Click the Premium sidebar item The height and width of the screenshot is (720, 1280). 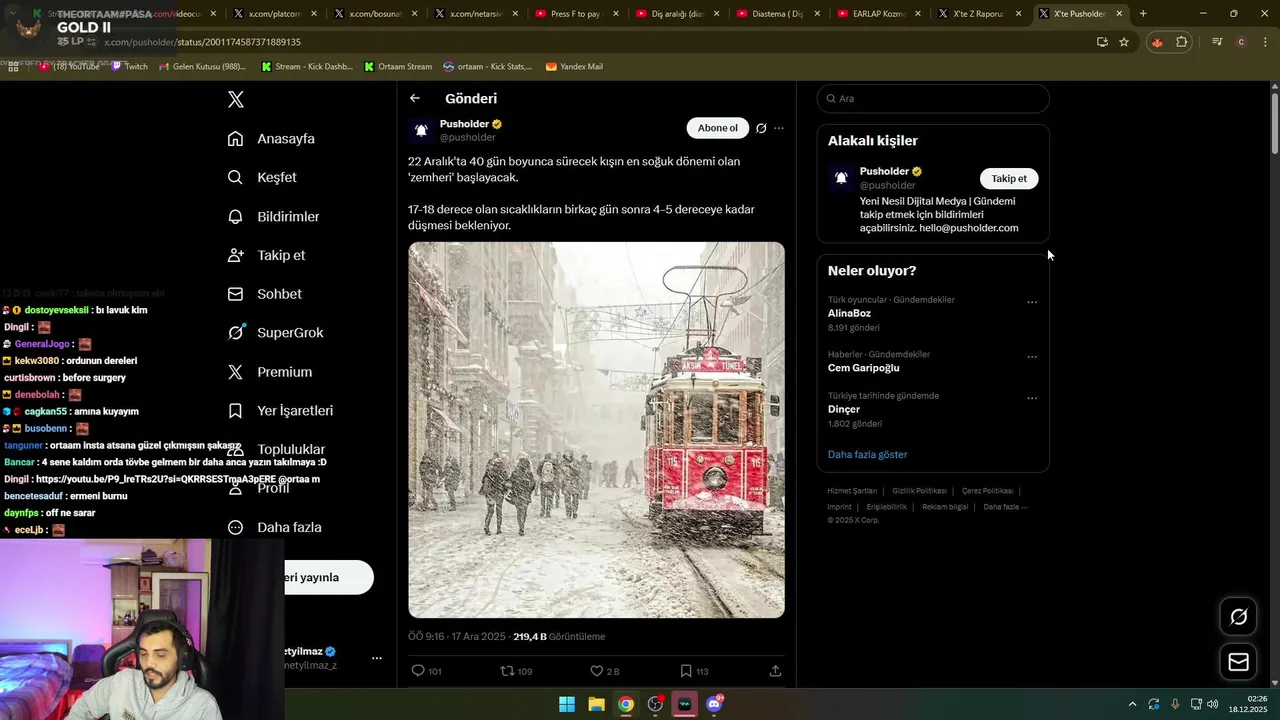(269, 372)
